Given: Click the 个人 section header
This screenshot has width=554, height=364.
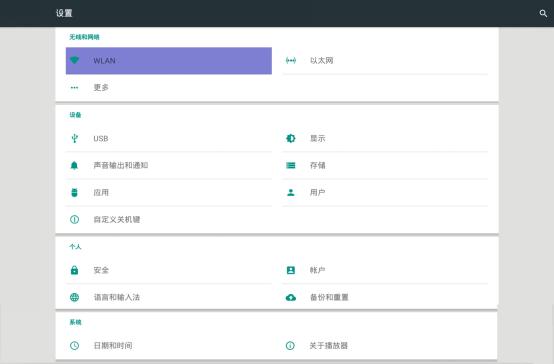Looking at the screenshot, I should 75,247.
